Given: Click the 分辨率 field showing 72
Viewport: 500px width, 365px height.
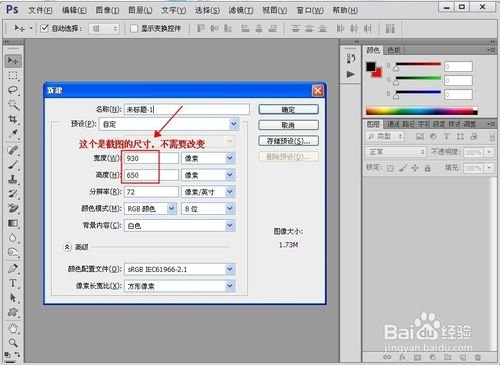Looking at the screenshot, I should click(x=152, y=192).
